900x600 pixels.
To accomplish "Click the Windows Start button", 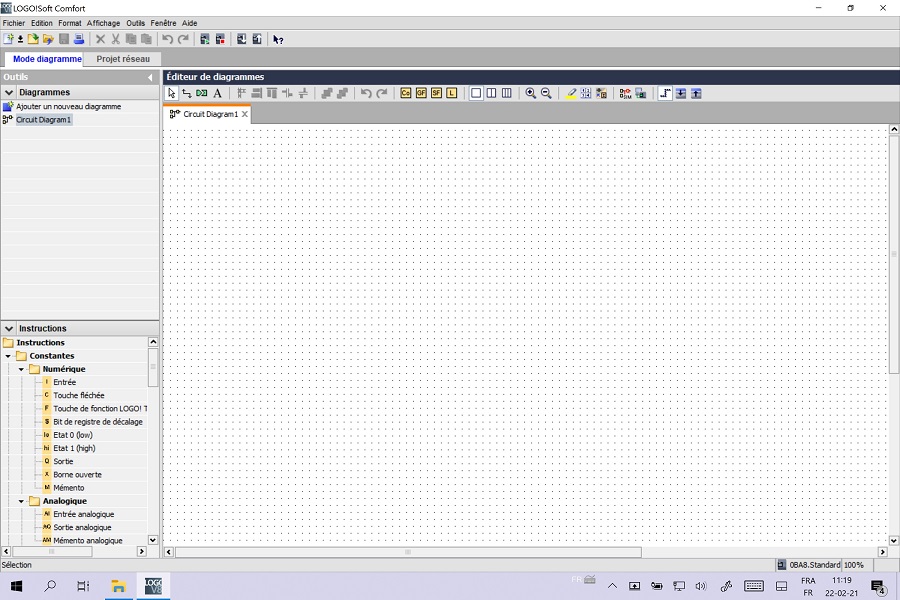I will tap(16, 586).
